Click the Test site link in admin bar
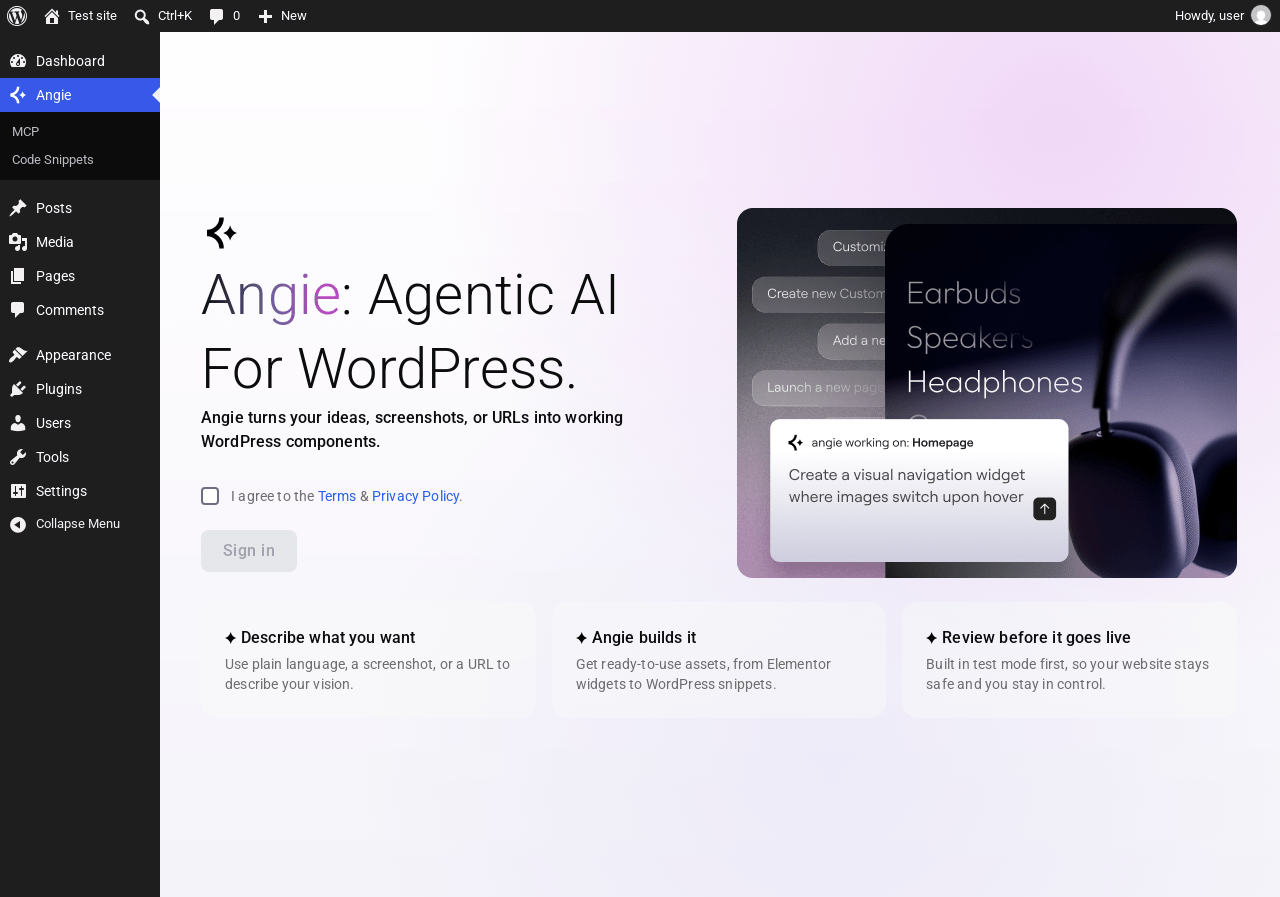1280x897 pixels. [x=80, y=16]
